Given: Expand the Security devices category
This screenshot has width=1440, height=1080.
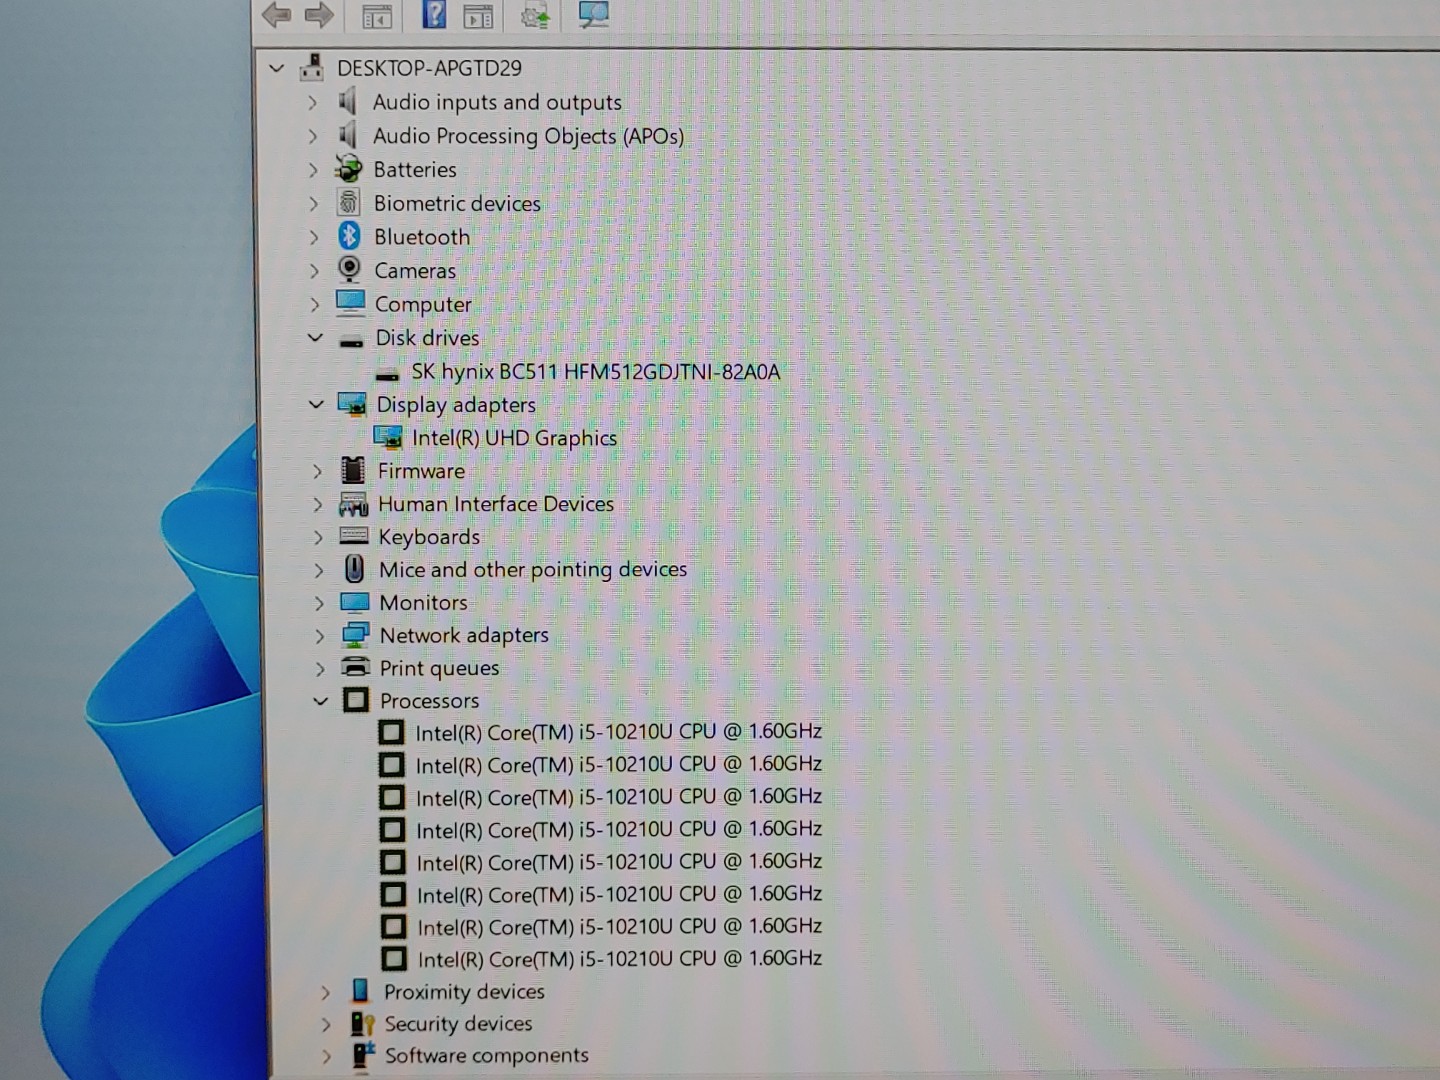Looking at the screenshot, I should (x=325, y=1024).
